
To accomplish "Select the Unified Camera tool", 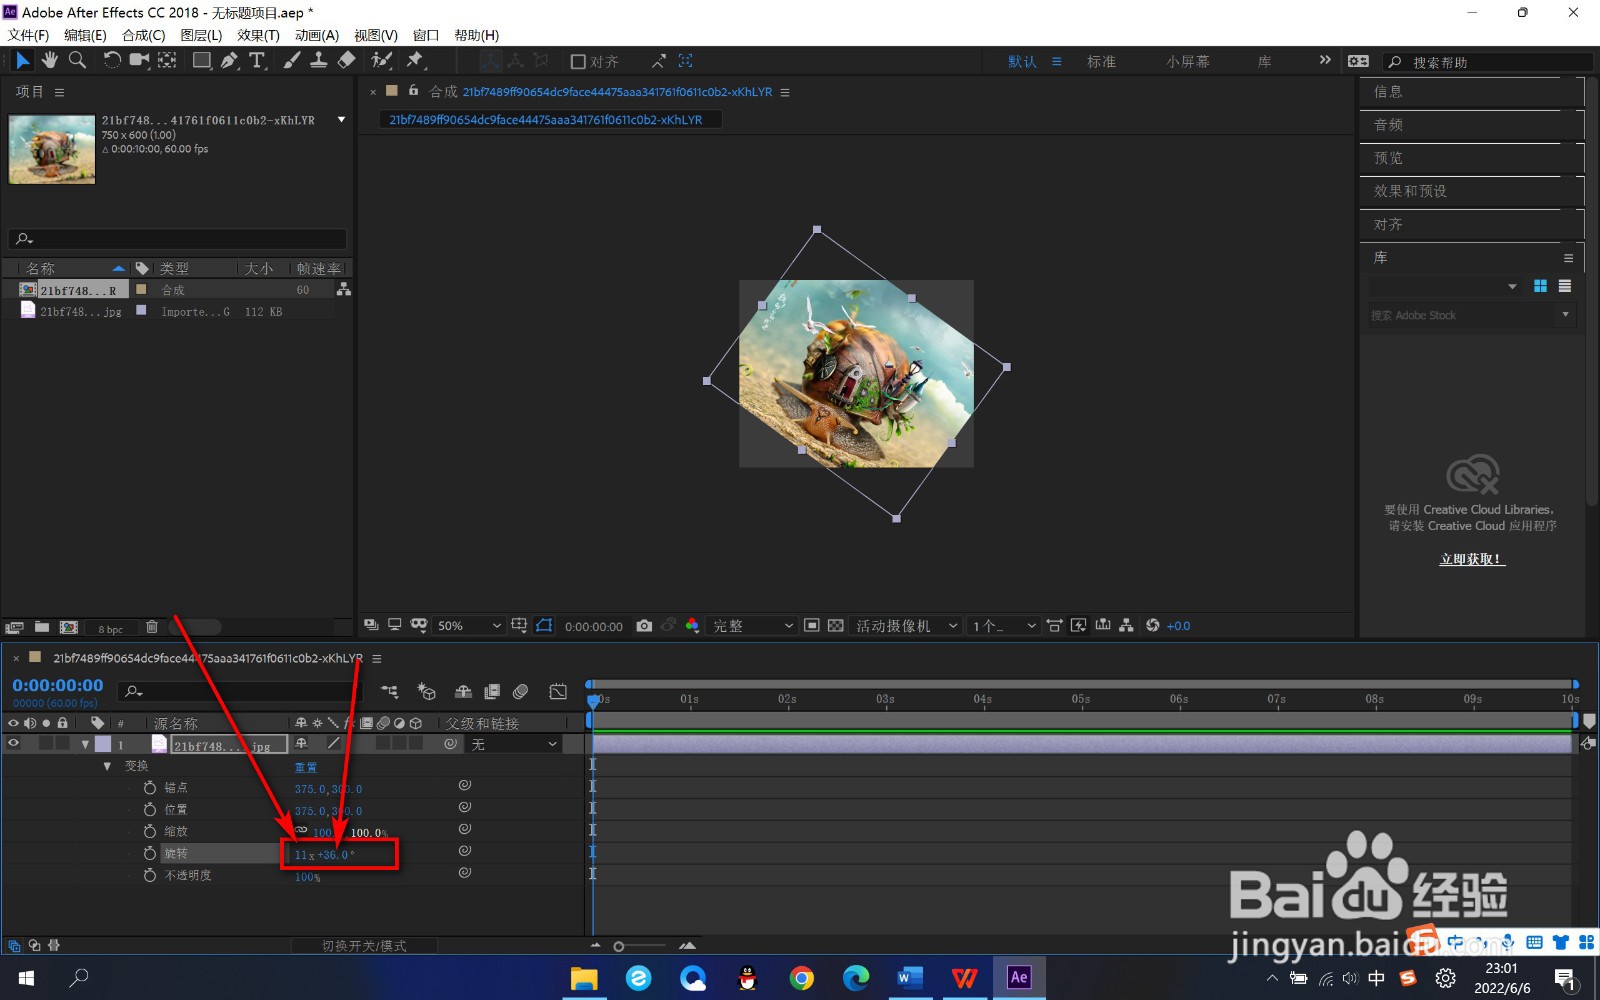I will [139, 60].
